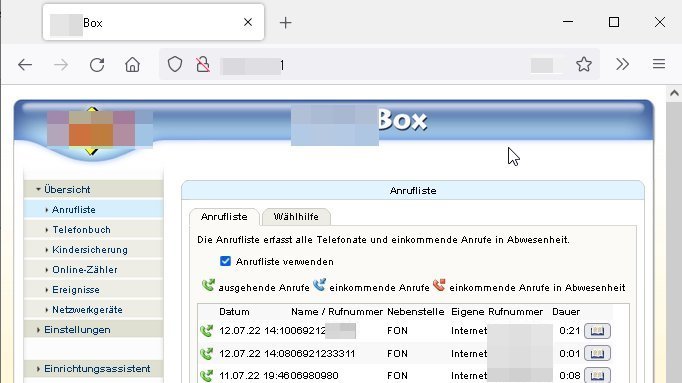
Task: Click the browser reload icon
Action: click(x=97, y=65)
